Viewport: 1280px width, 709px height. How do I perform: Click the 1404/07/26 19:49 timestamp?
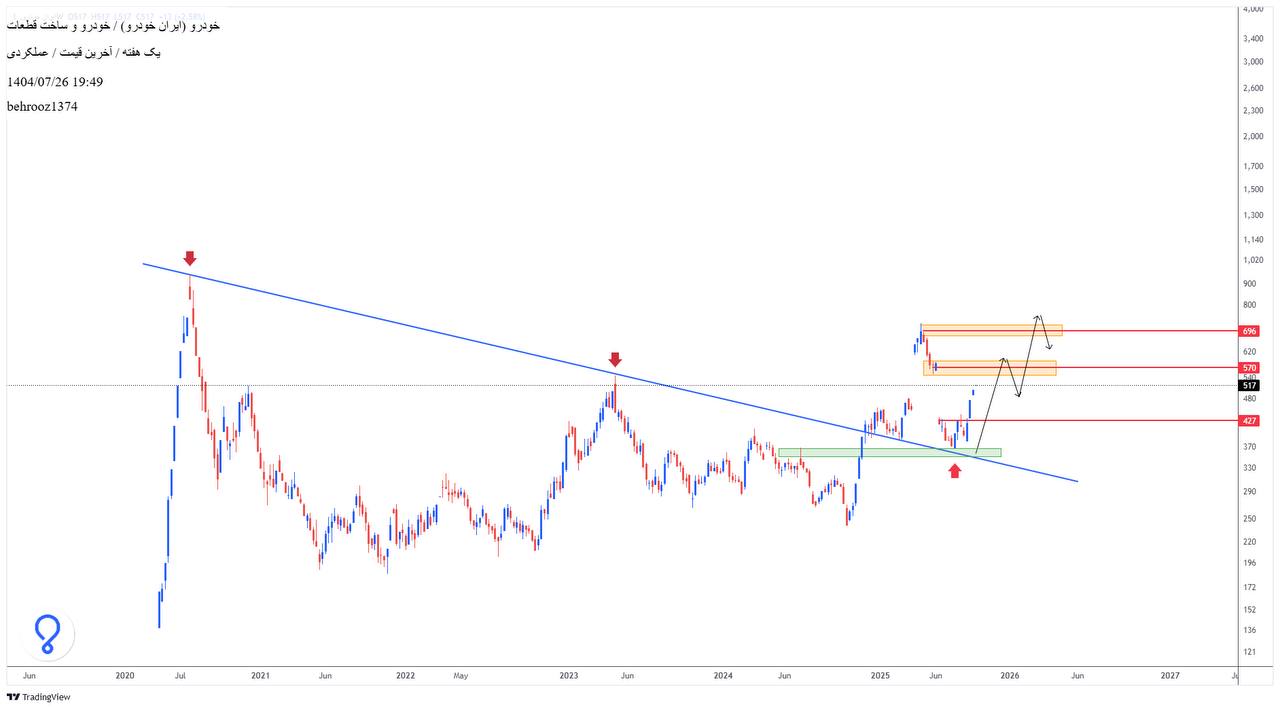pos(55,82)
